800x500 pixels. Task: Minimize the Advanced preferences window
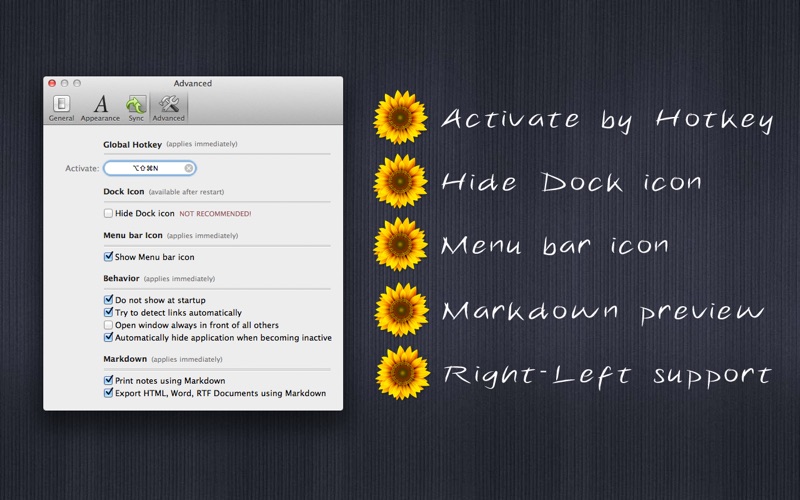pyautogui.click(x=64, y=83)
